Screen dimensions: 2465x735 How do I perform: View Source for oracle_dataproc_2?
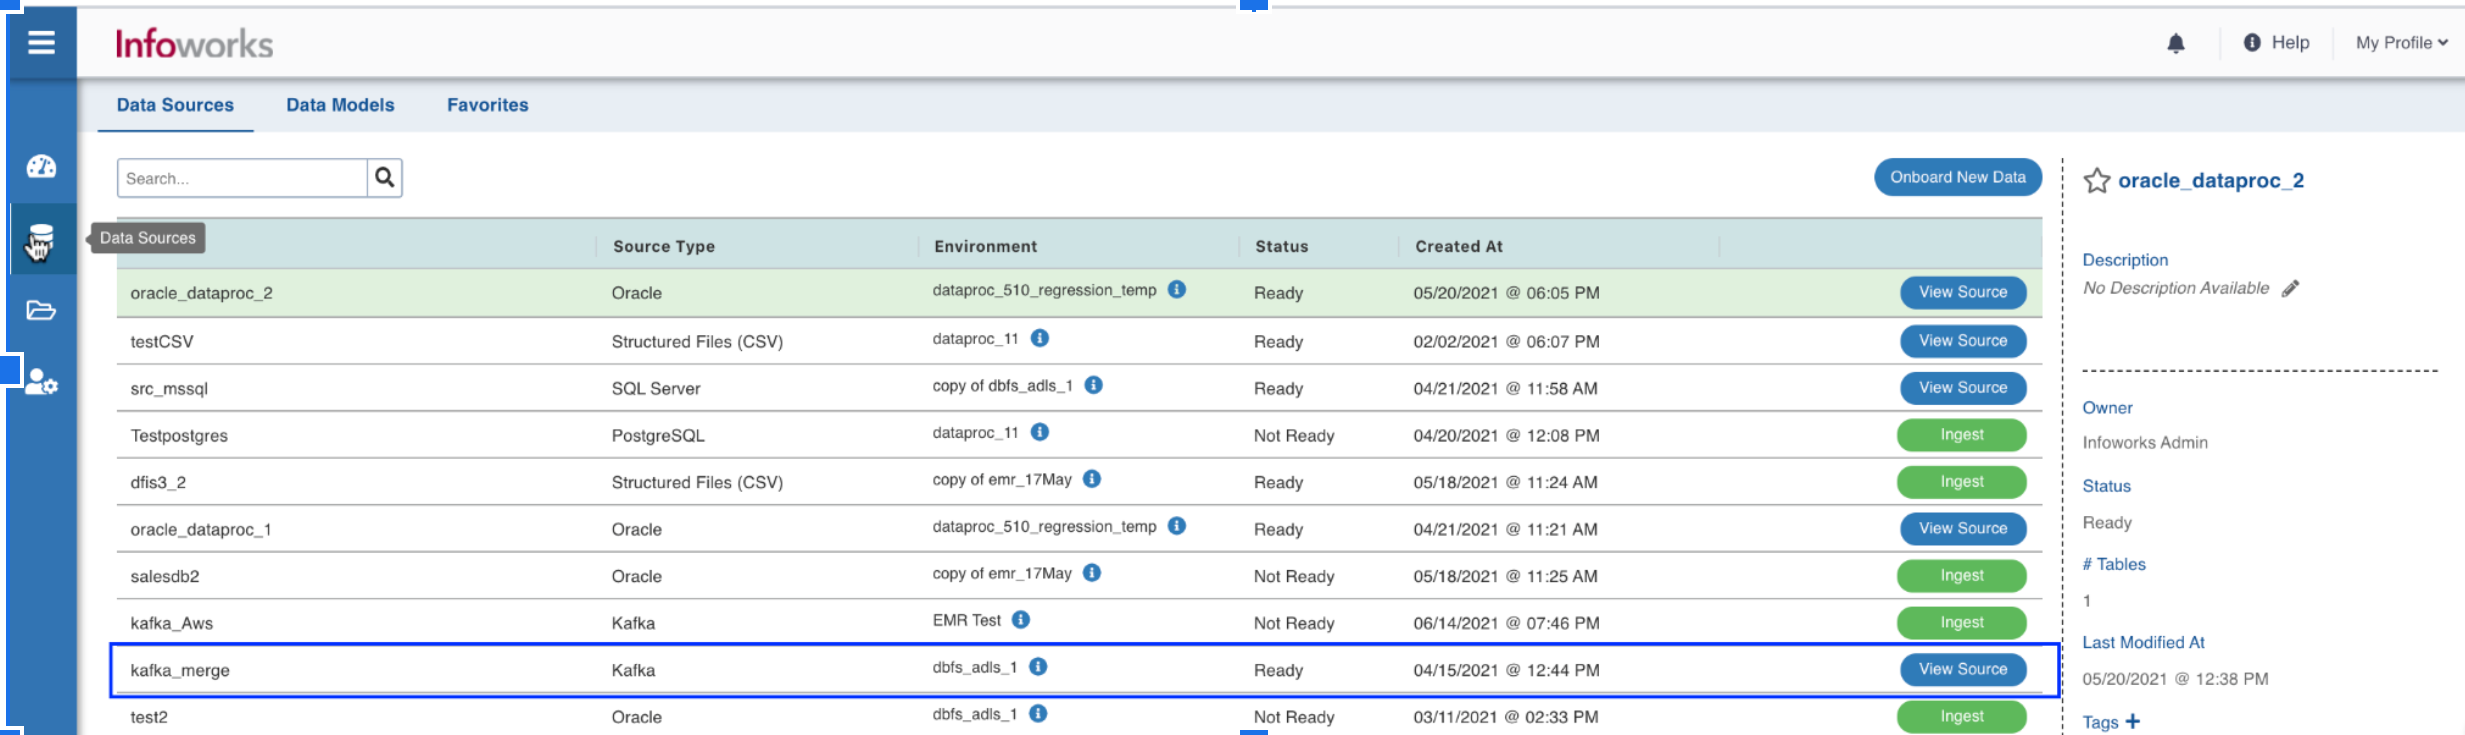[x=1963, y=292]
